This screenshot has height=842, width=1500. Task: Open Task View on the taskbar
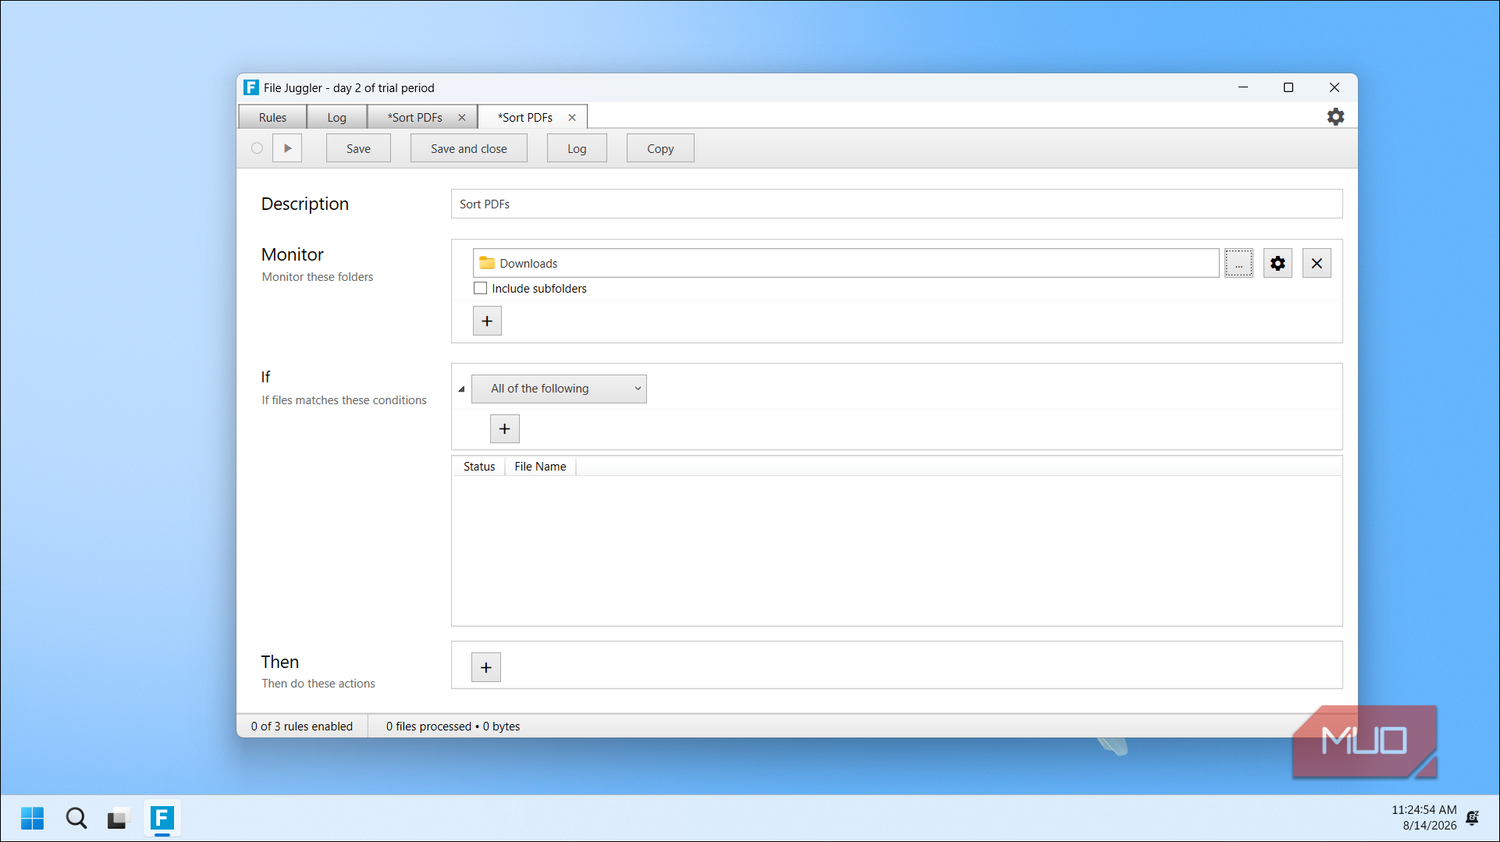coord(119,818)
